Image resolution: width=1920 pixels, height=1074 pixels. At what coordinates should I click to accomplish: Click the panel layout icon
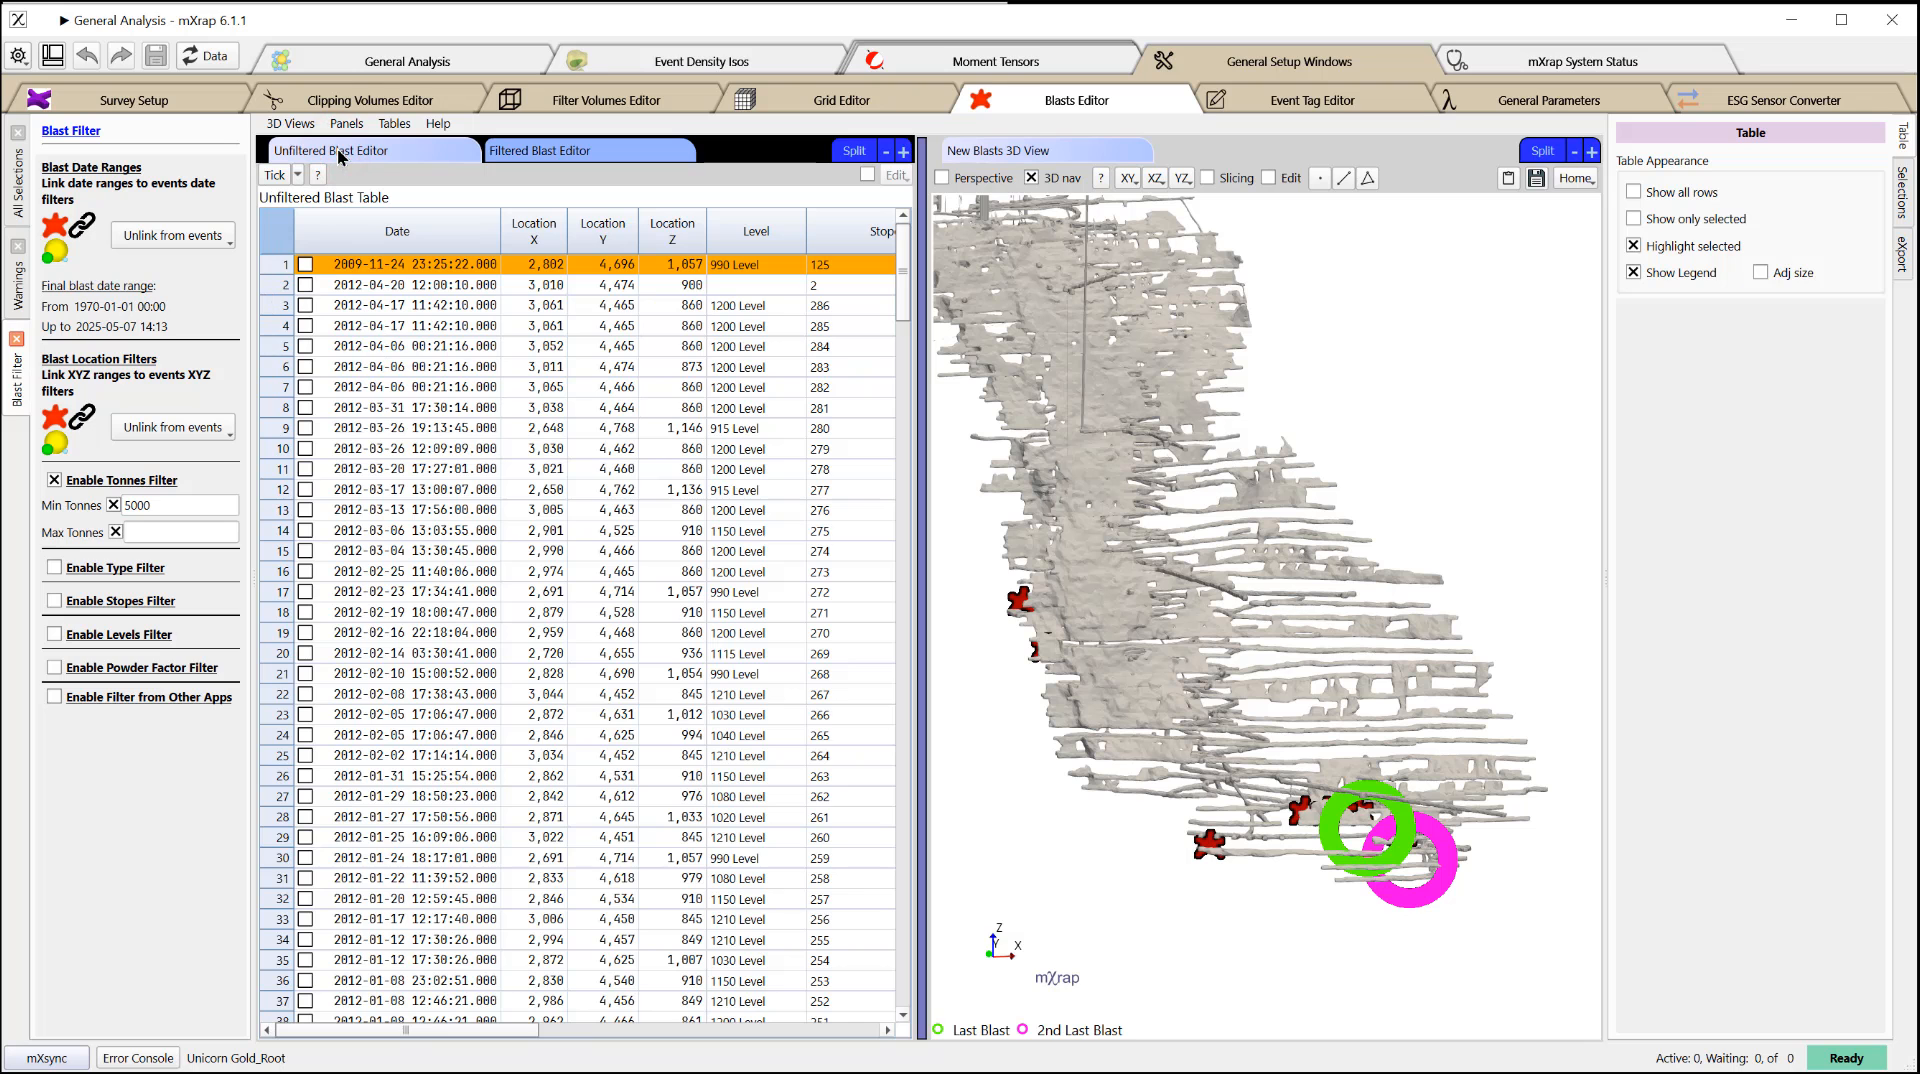53,56
